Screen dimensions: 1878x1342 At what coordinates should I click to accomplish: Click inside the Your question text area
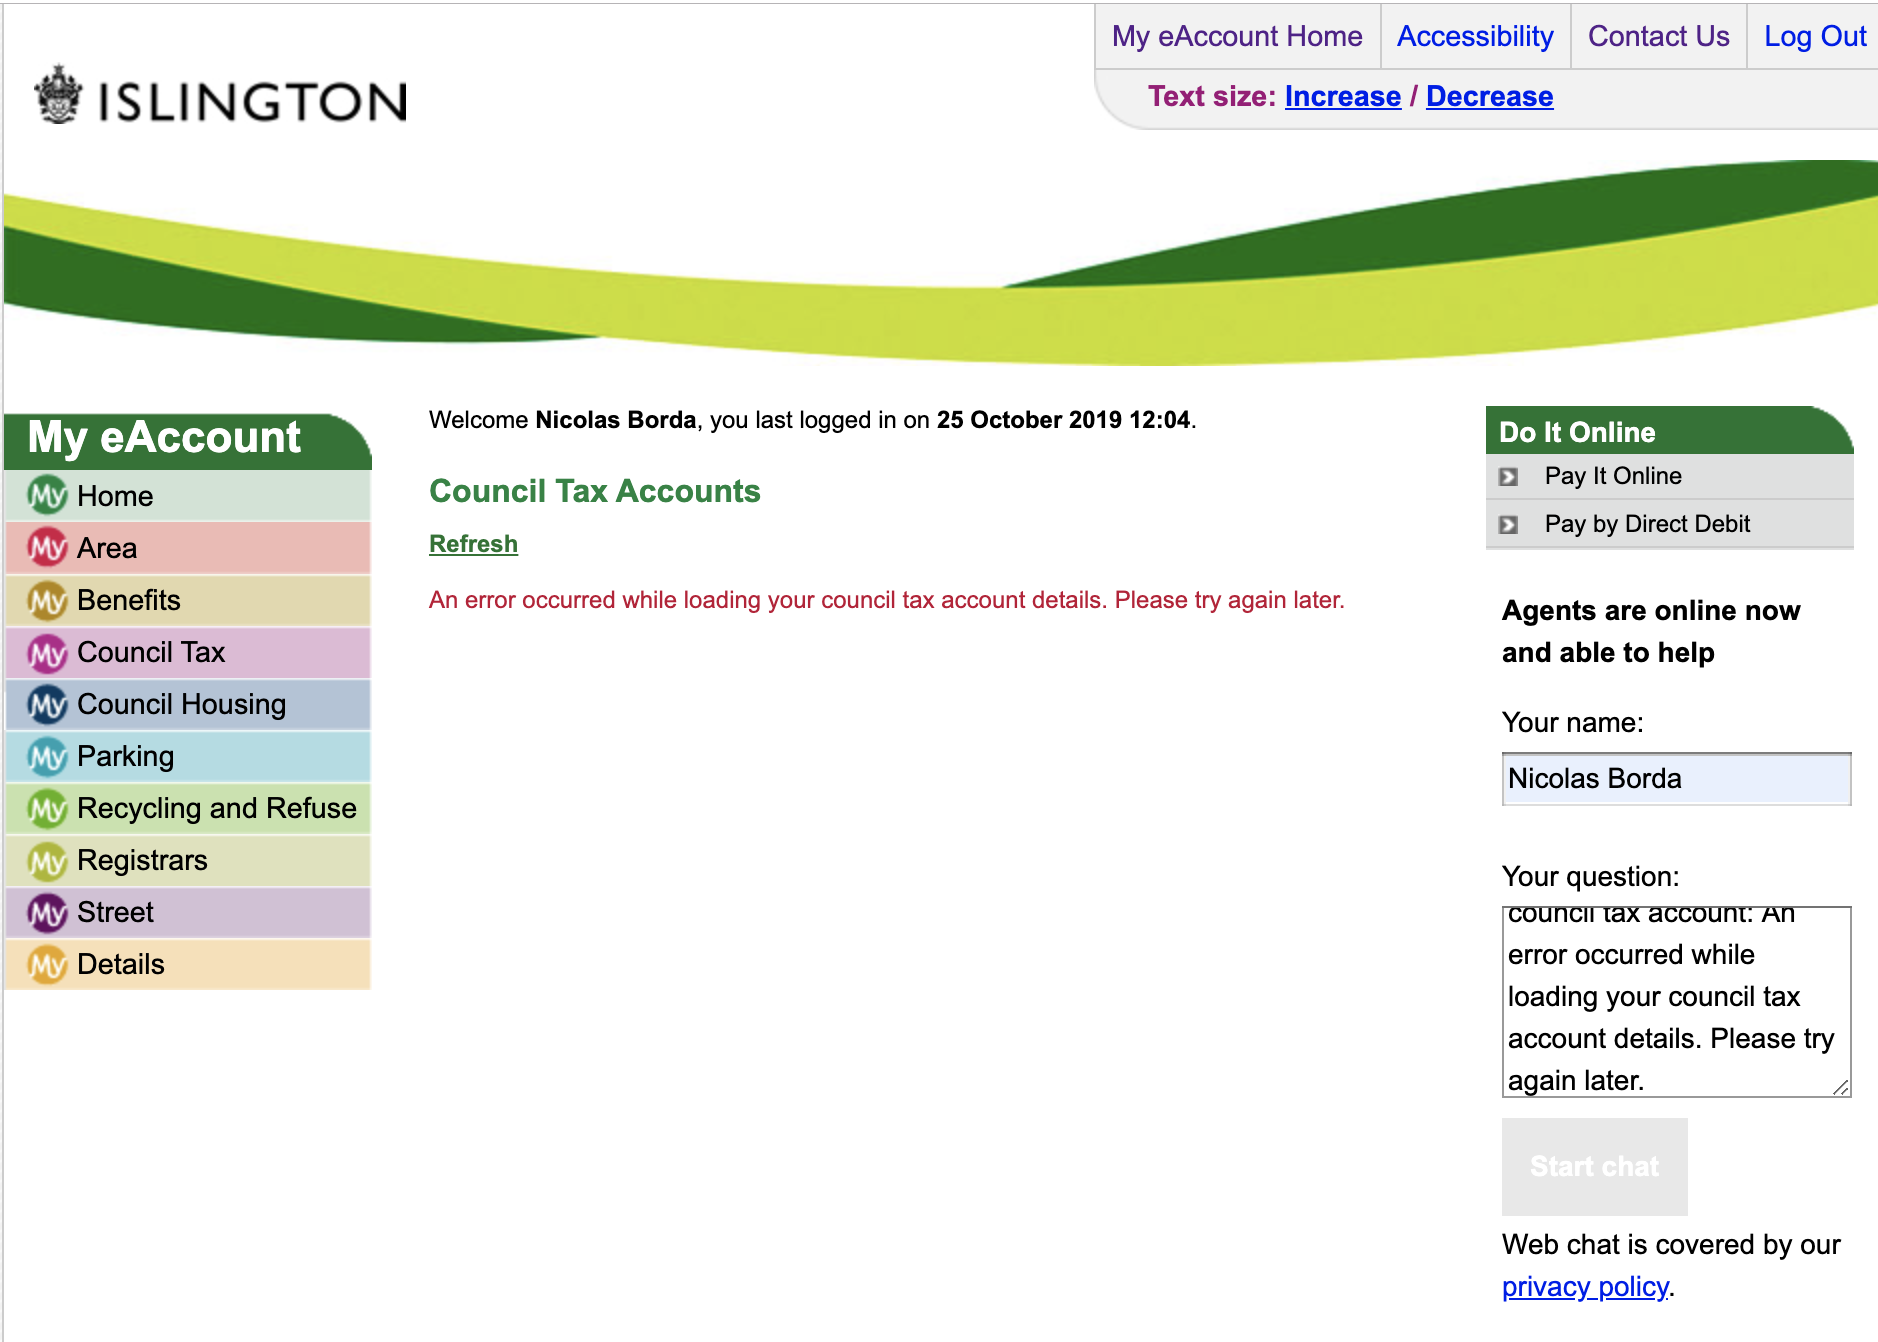tap(1676, 1001)
